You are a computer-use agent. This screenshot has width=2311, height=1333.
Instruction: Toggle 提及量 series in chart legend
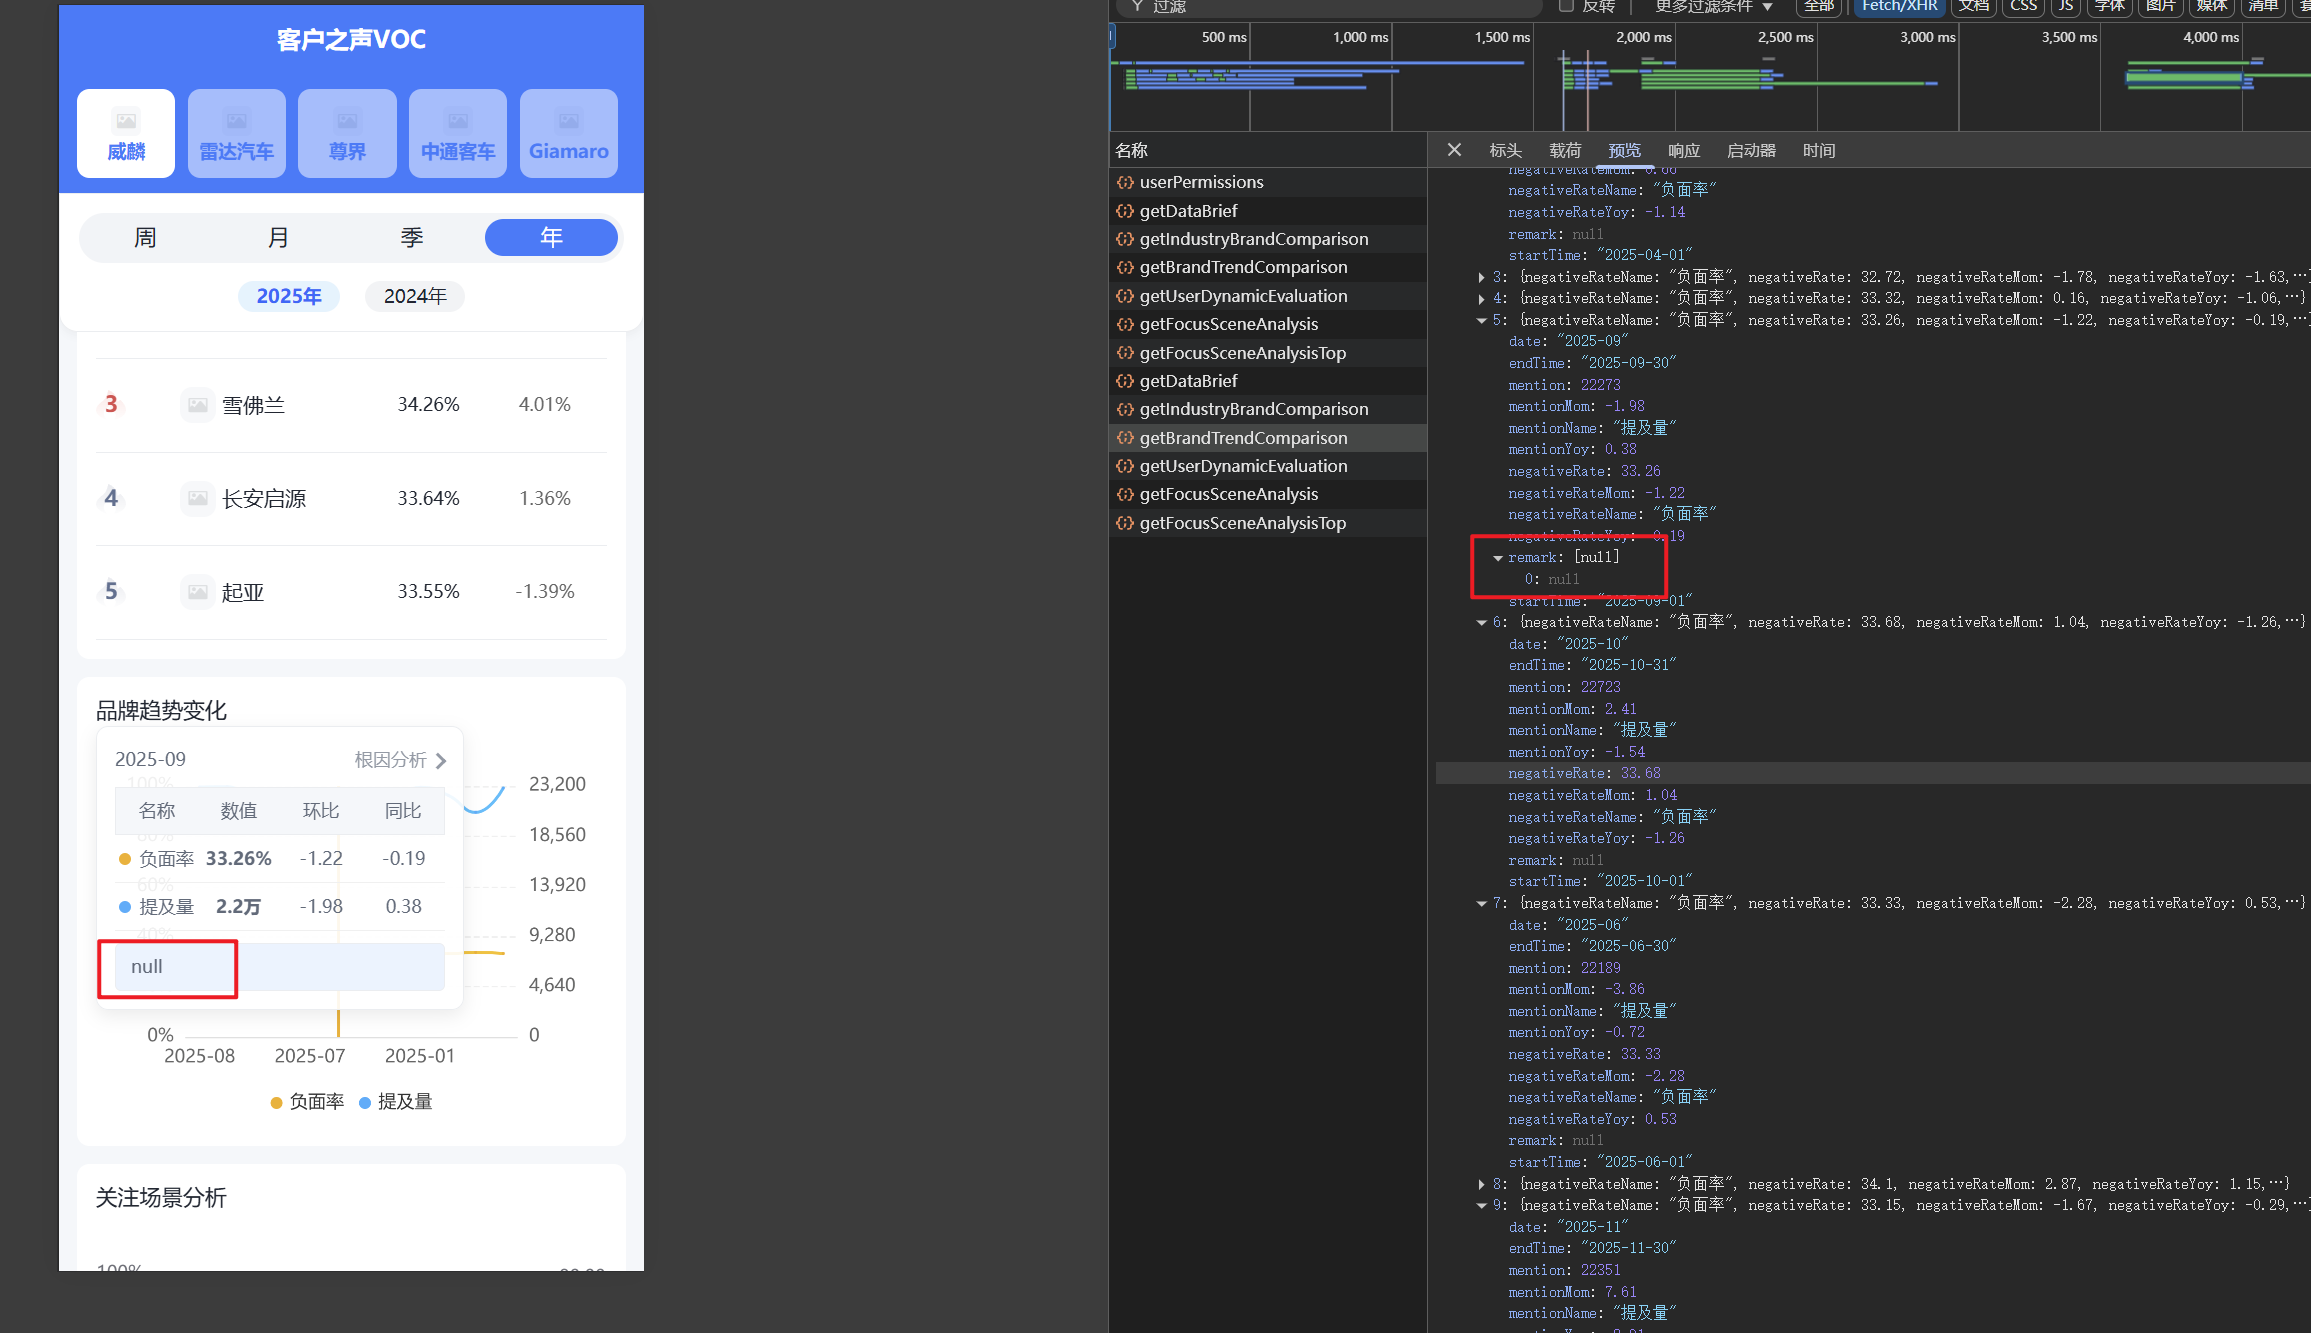click(396, 1102)
